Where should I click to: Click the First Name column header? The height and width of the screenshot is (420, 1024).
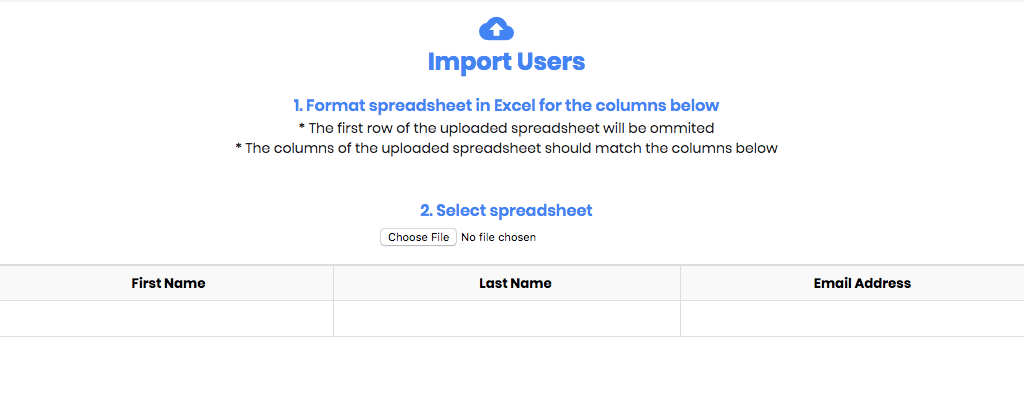click(x=168, y=283)
